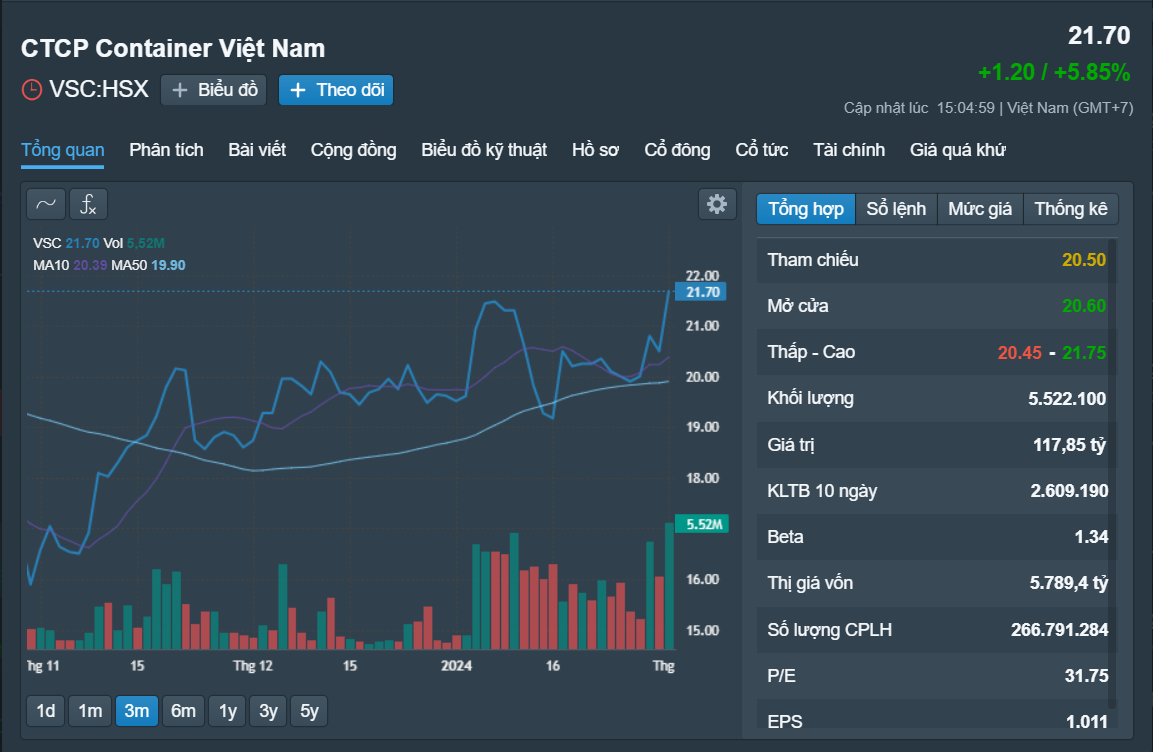Click the chart type line icon

point(46,204)
